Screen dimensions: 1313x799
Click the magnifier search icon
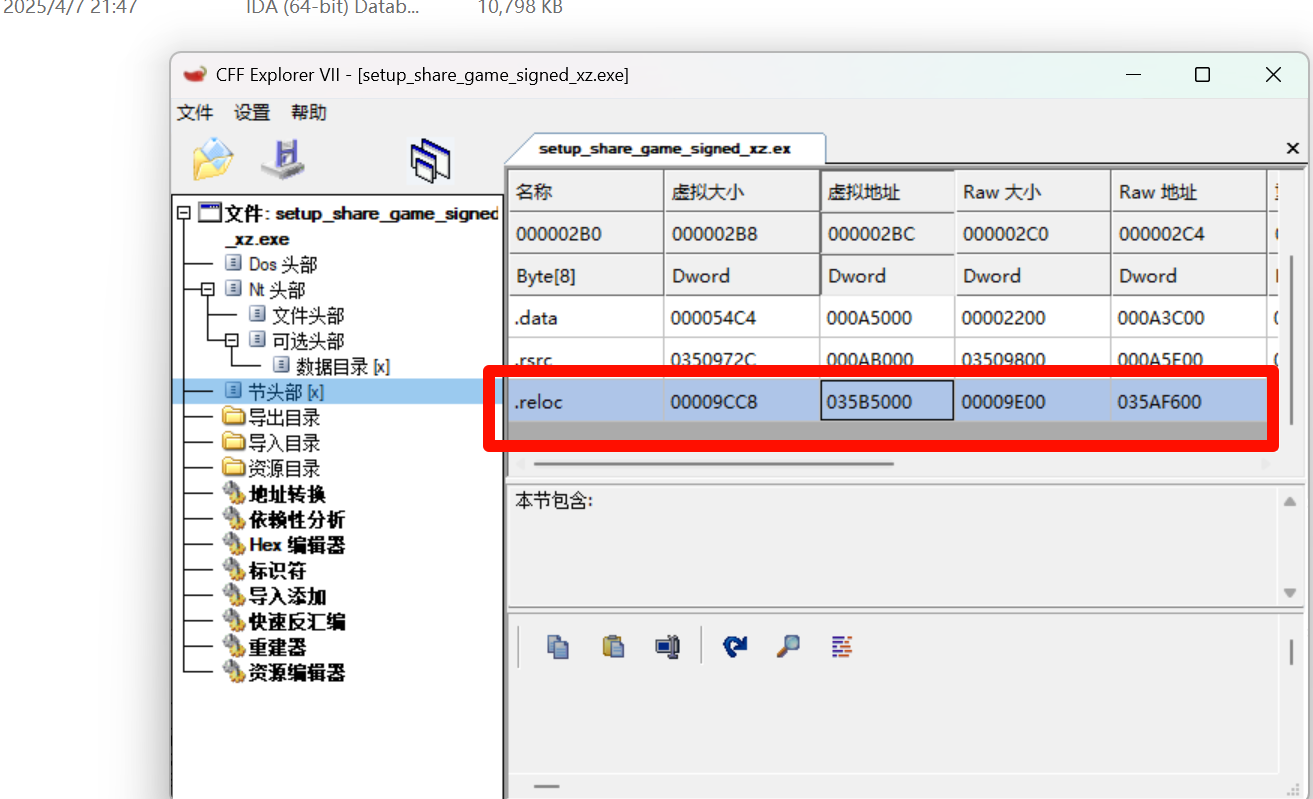click(788, 646)
